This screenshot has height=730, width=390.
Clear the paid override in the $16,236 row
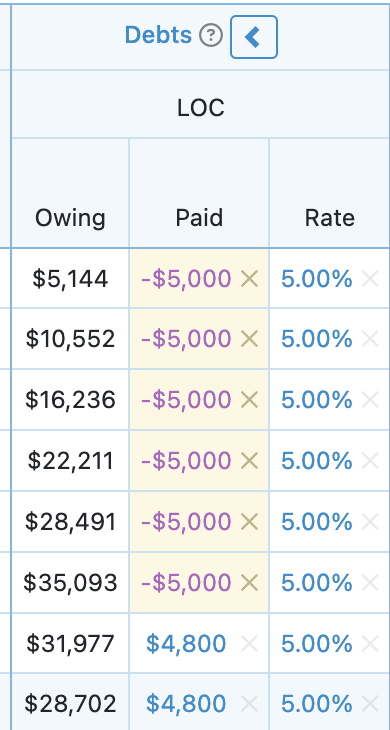click(x=249, y=399)
